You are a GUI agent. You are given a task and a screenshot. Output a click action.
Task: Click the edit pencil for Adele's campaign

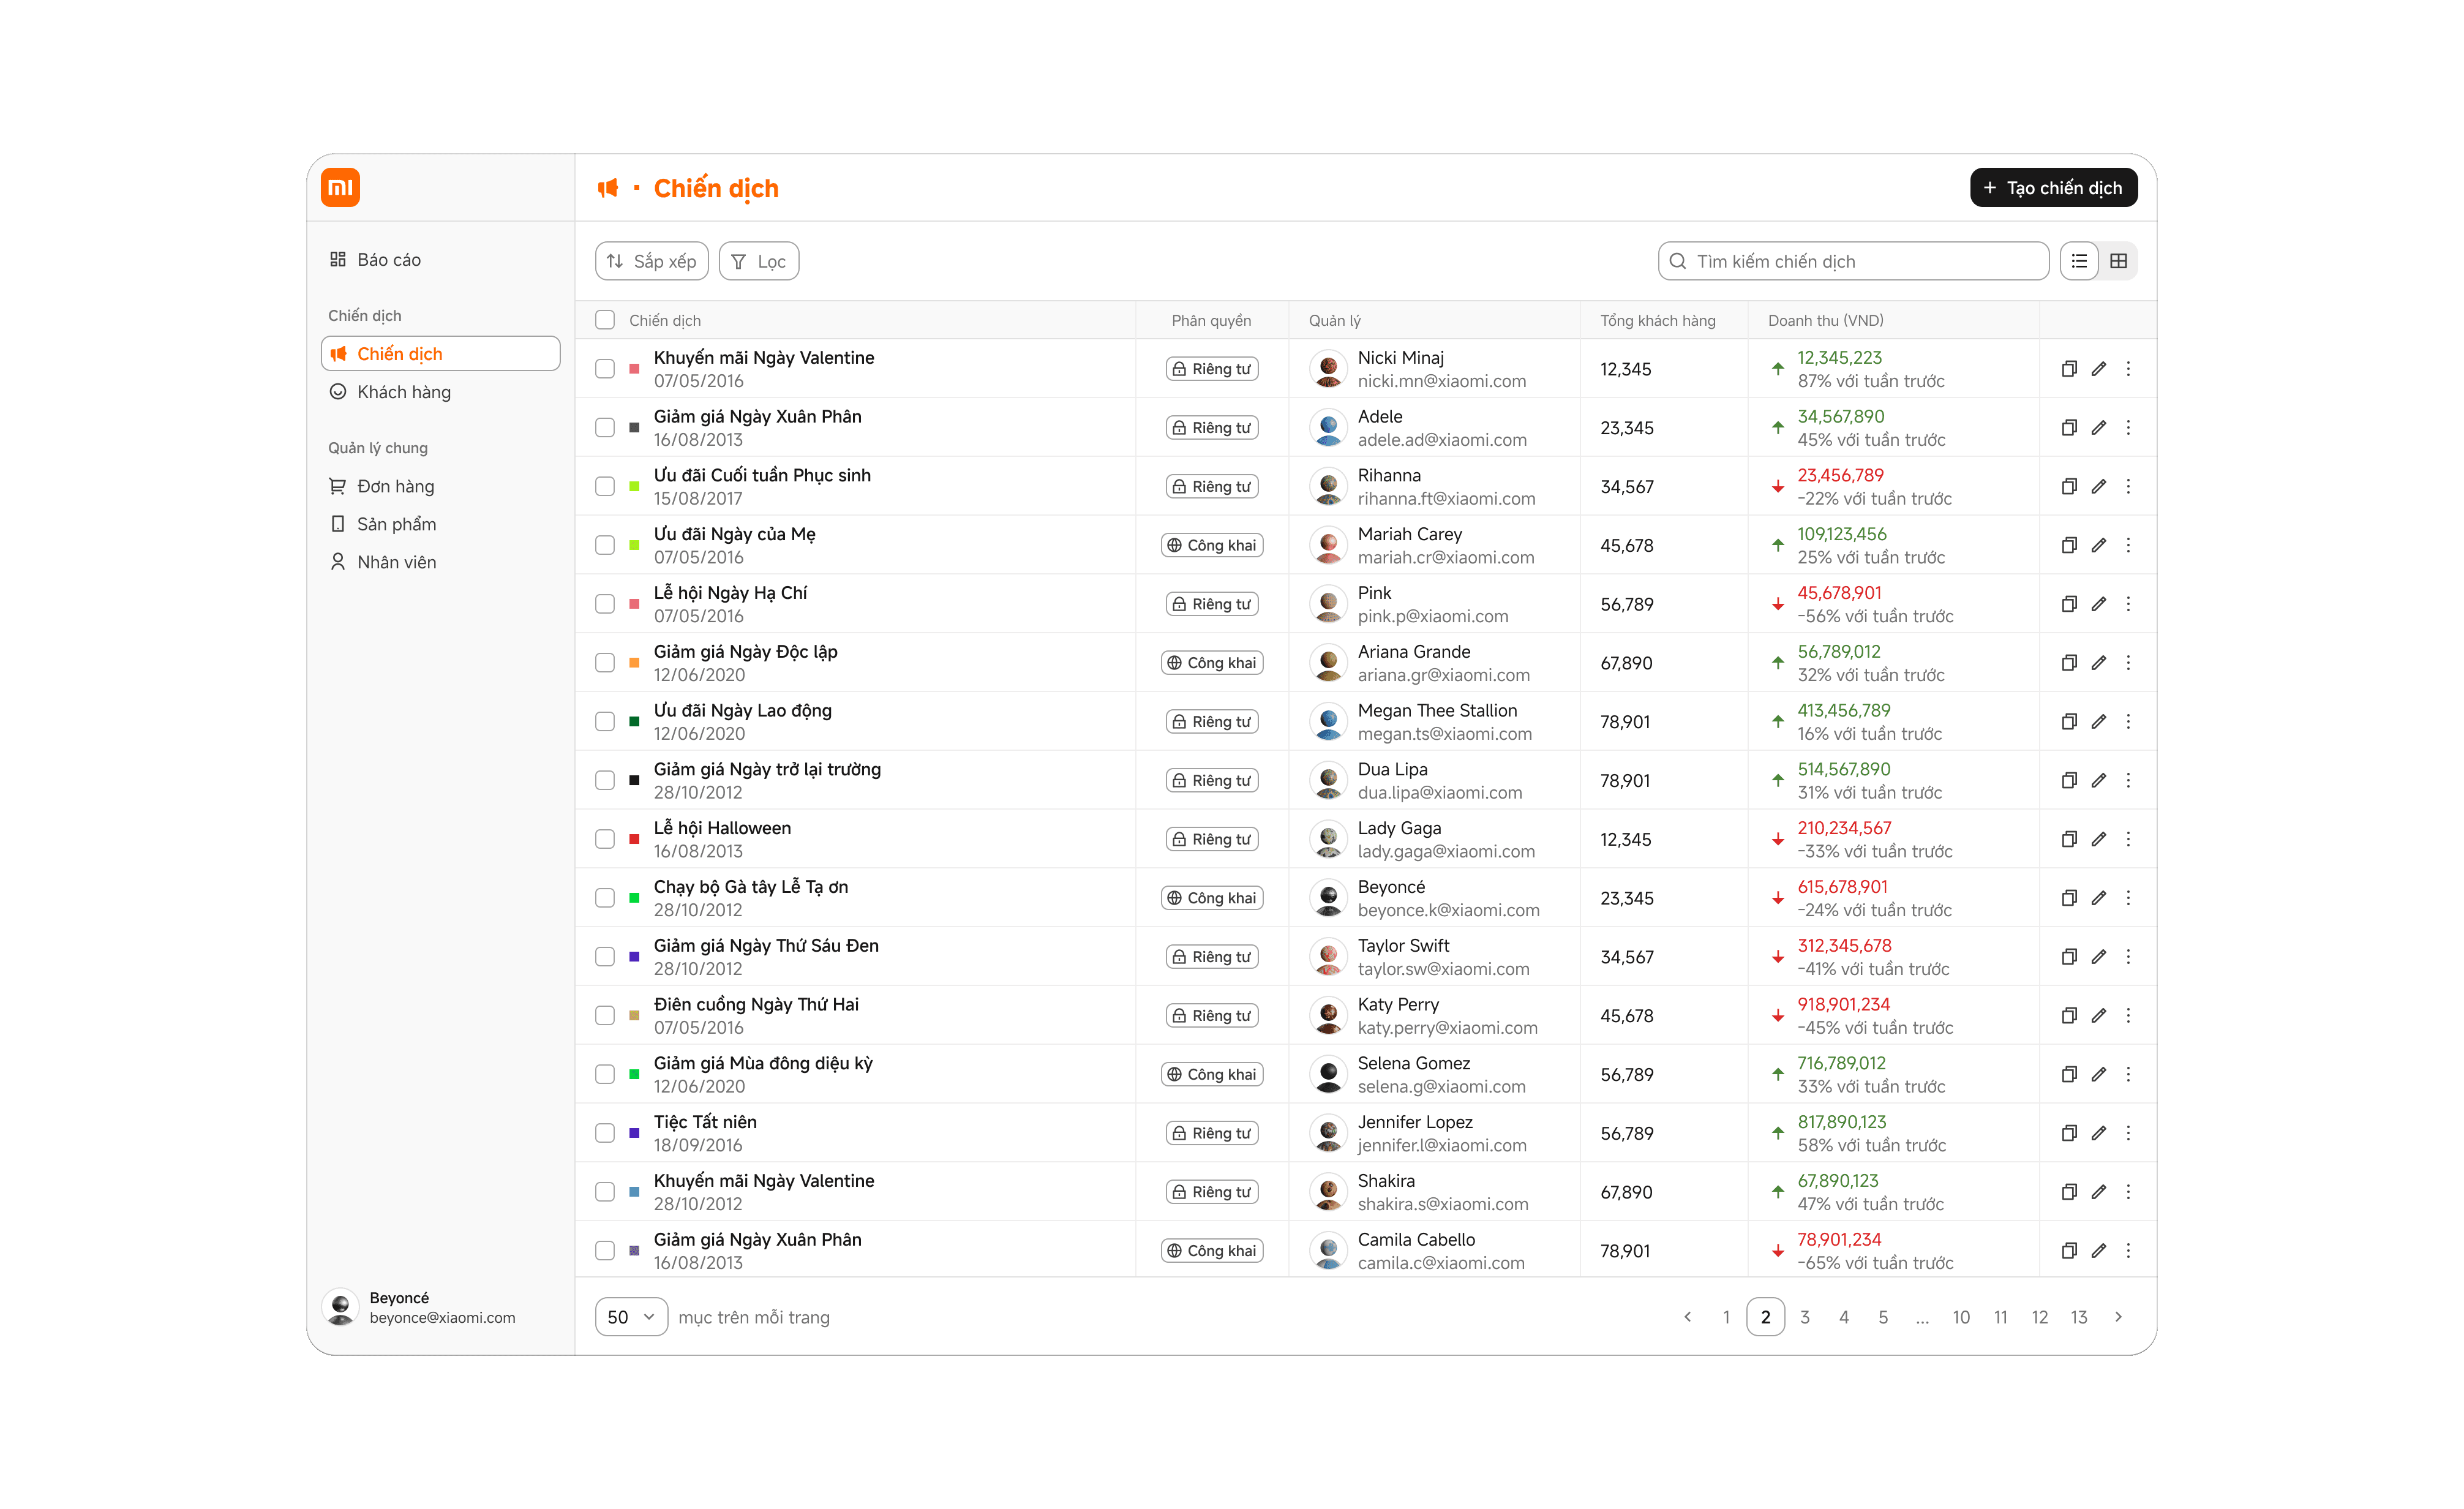[x=2099, y=428]
